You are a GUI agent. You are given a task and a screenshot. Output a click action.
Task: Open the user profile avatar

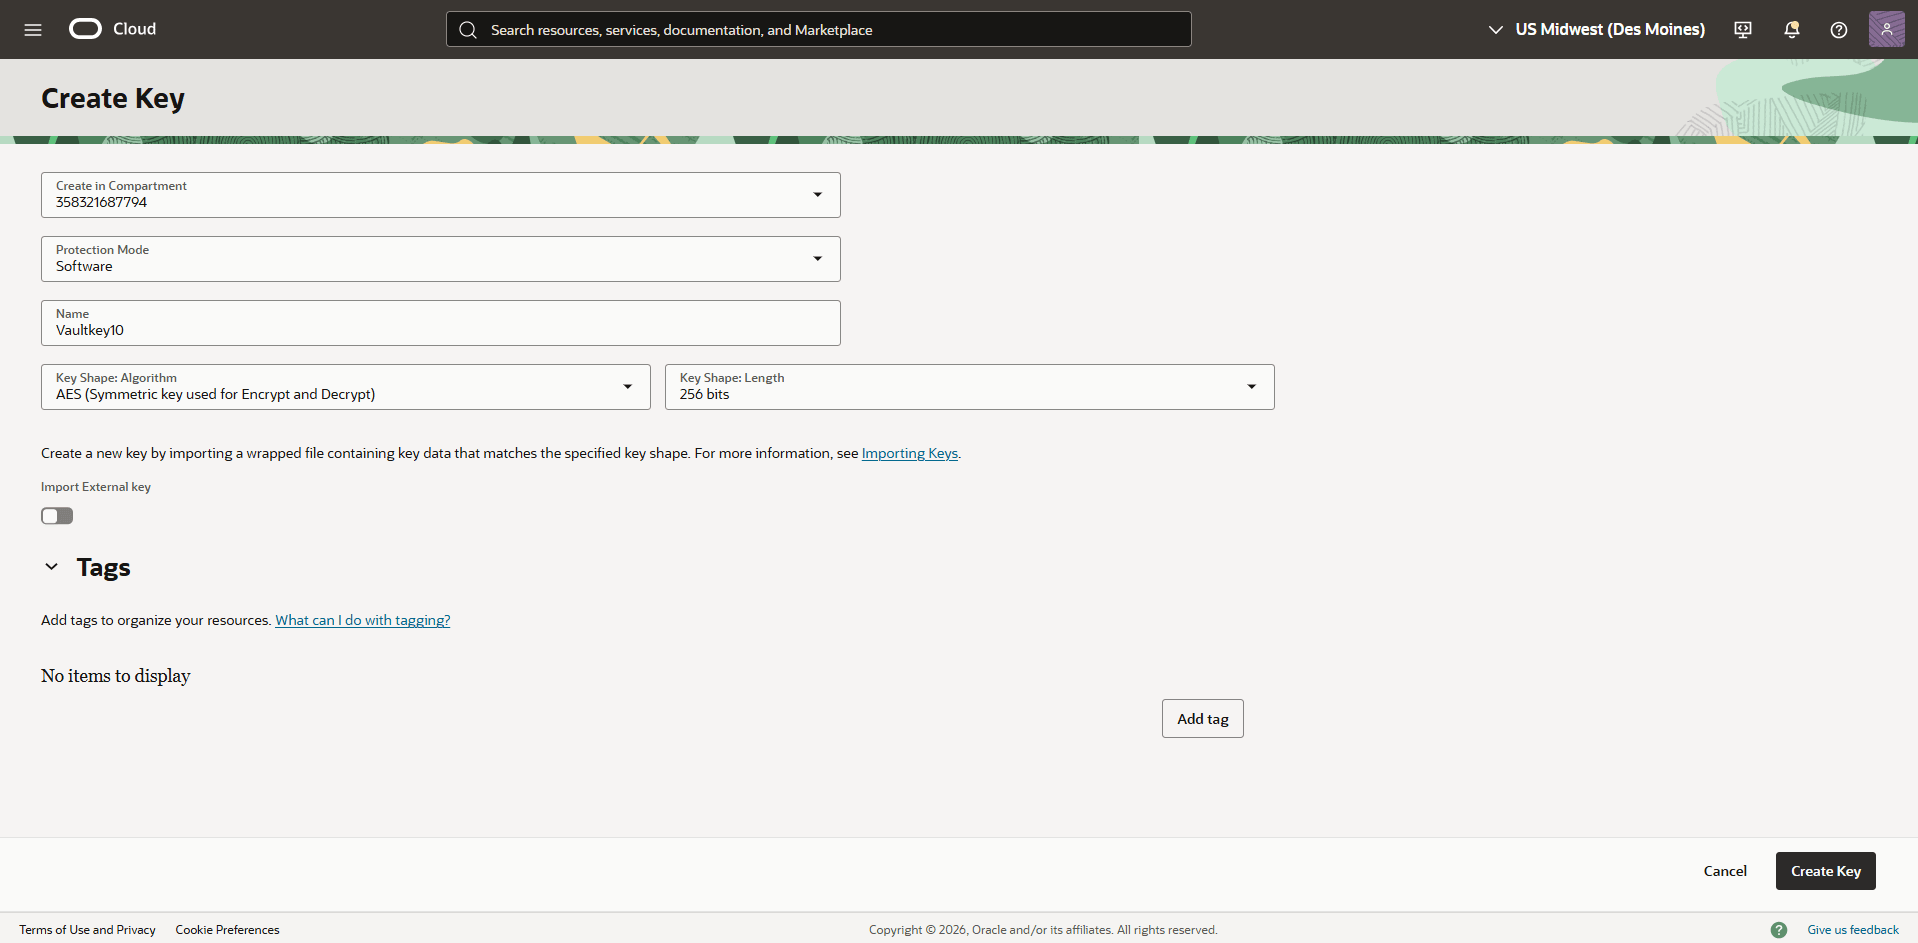point(1887,29)
